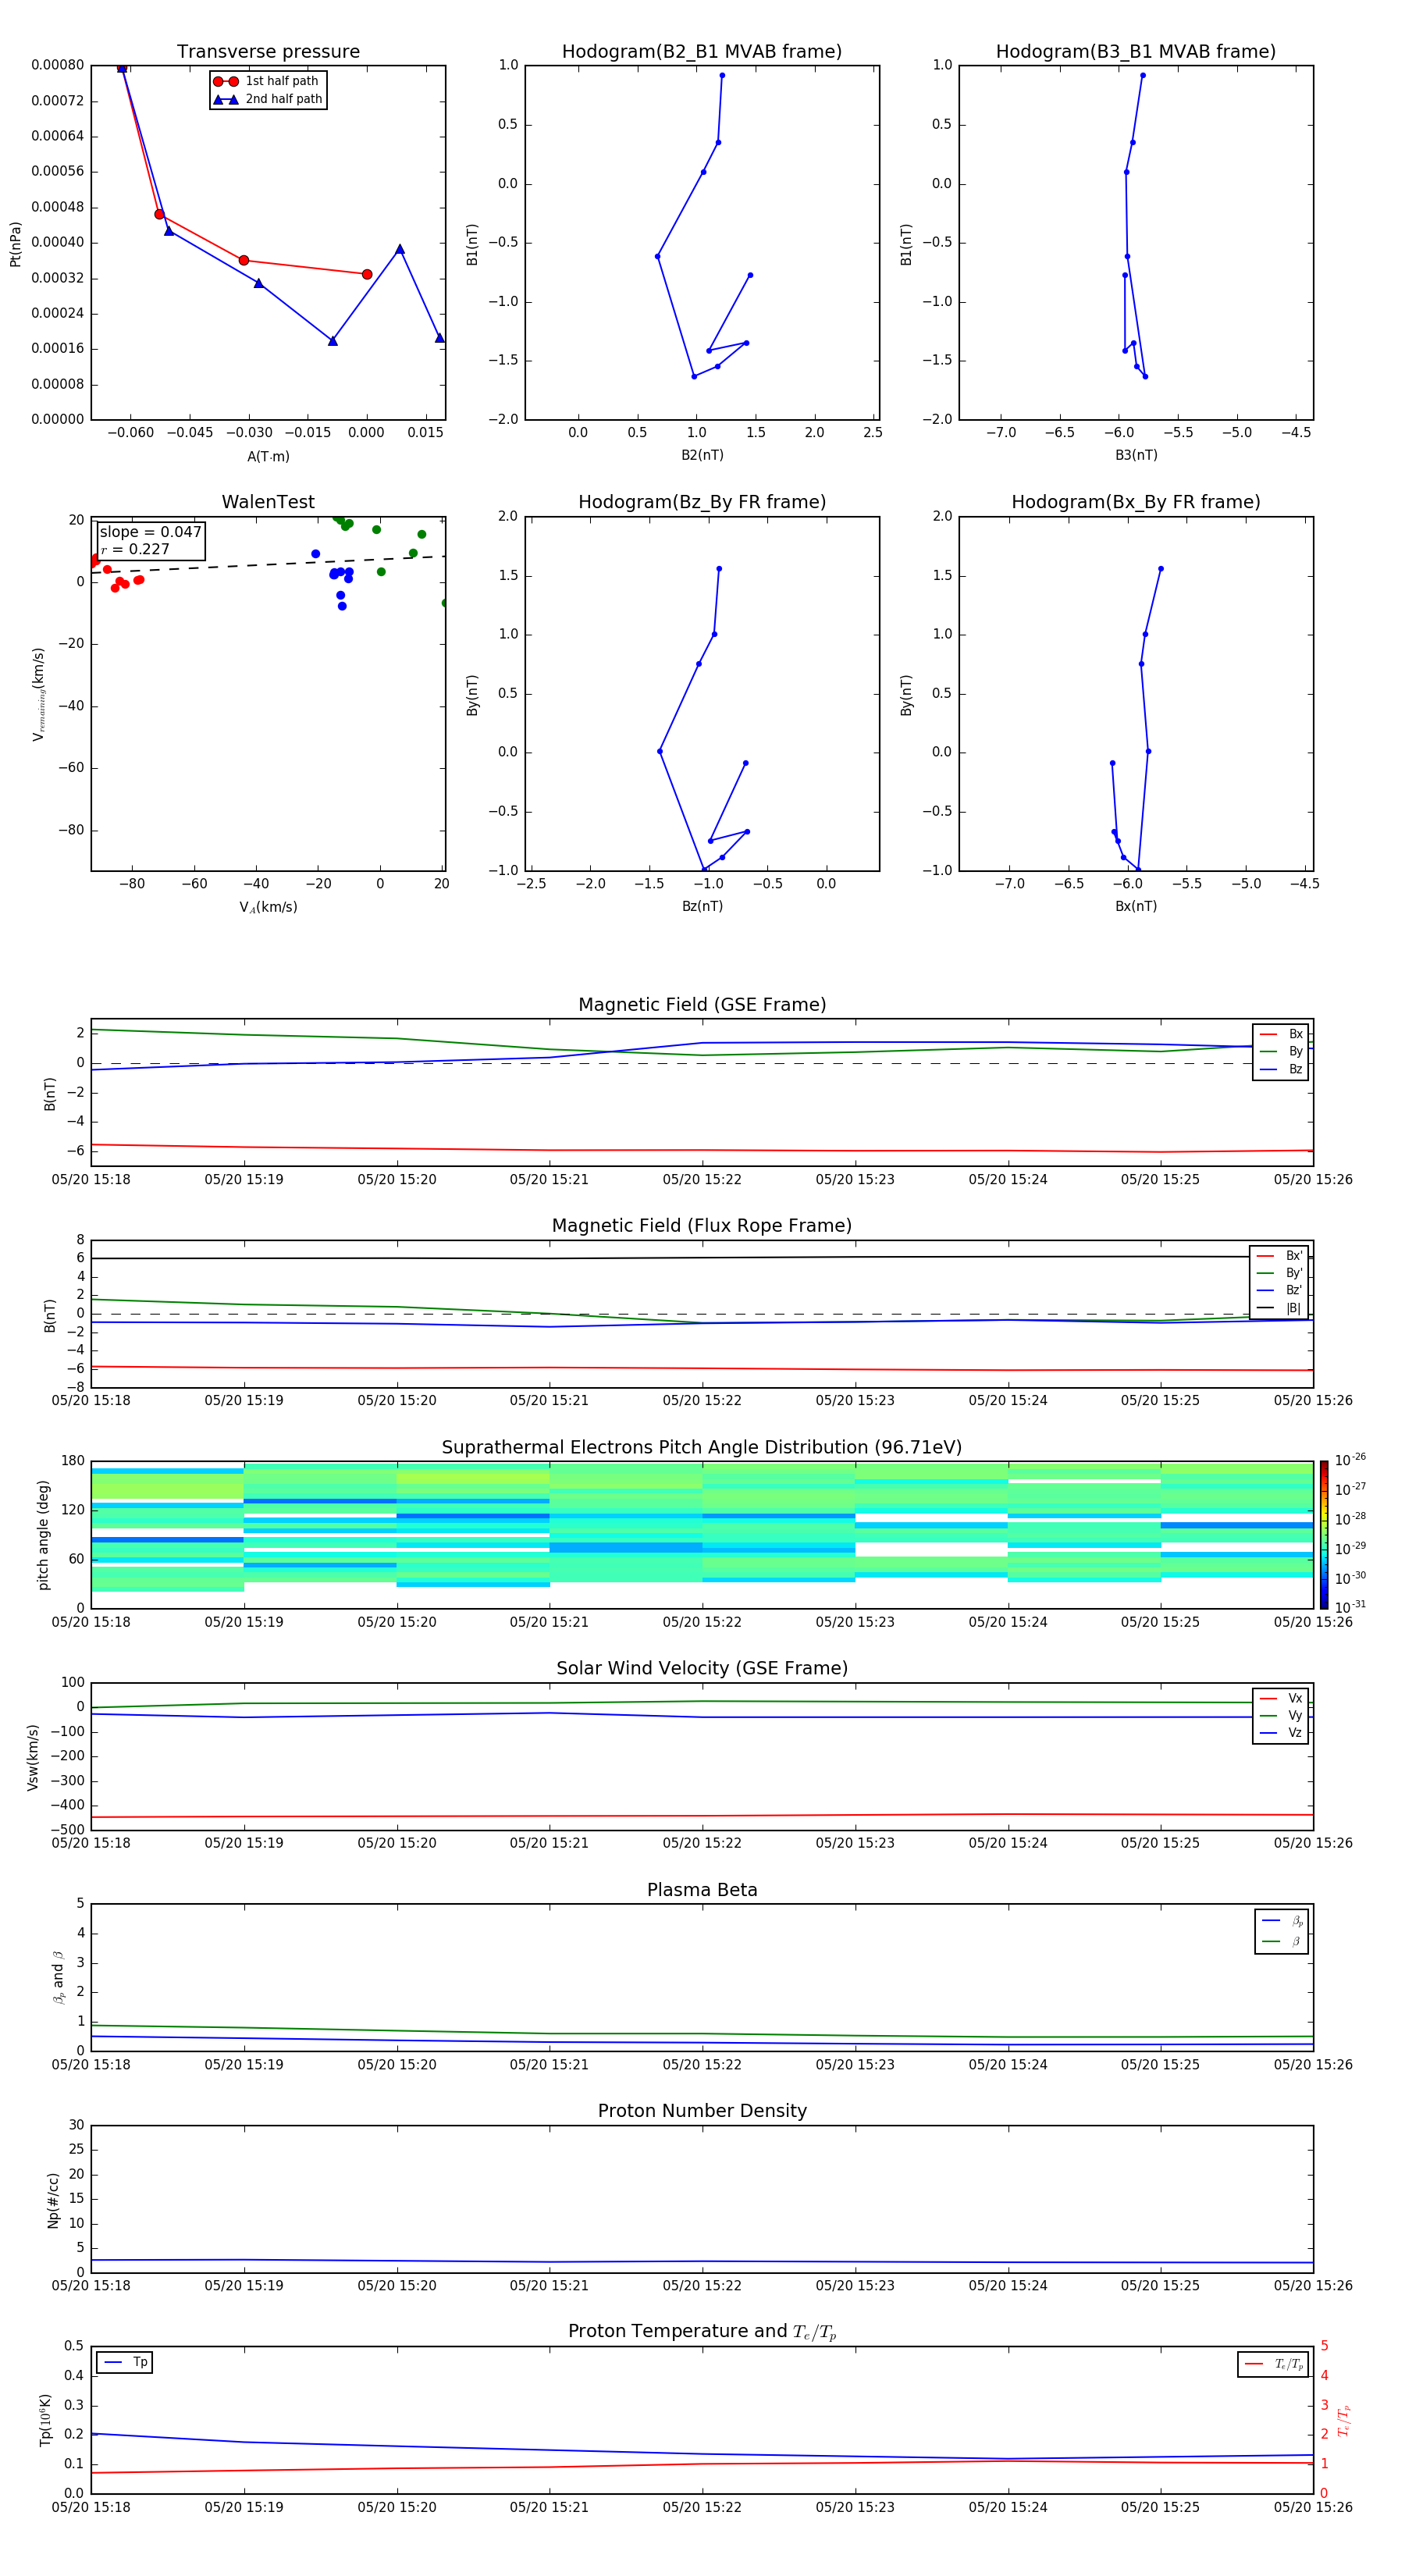Screen dimensions: 1405x2576
Task: Click the 'r = 0.227' annotation
Action: pyautogui.click(x=135, y=549)
